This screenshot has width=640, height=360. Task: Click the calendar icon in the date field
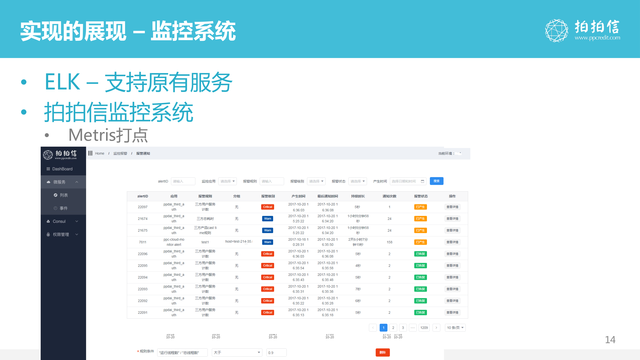pyautogui.click(x=422, y=181)
